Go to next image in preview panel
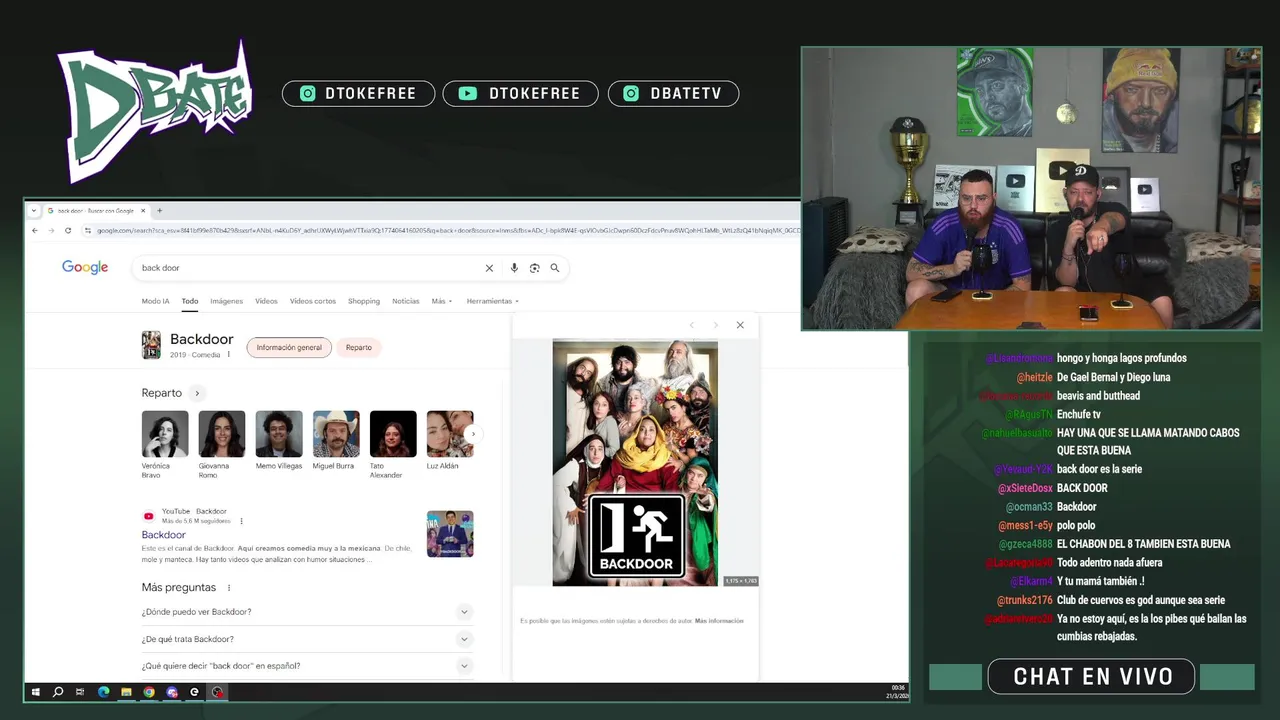Viewport: 1280px width, 720px height. (x=715, y=325)
